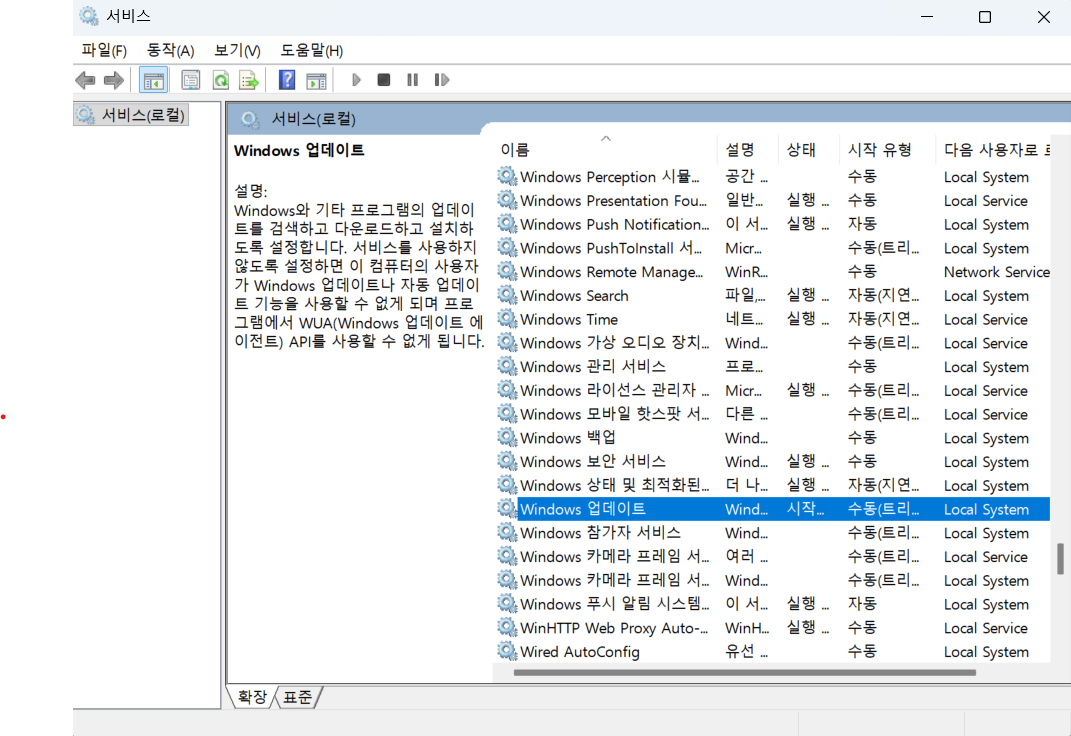Click the gear icon beside Windows PushToInstall
The height and width of the screenshot is (736, 1071).
click(x=506, y=248)
